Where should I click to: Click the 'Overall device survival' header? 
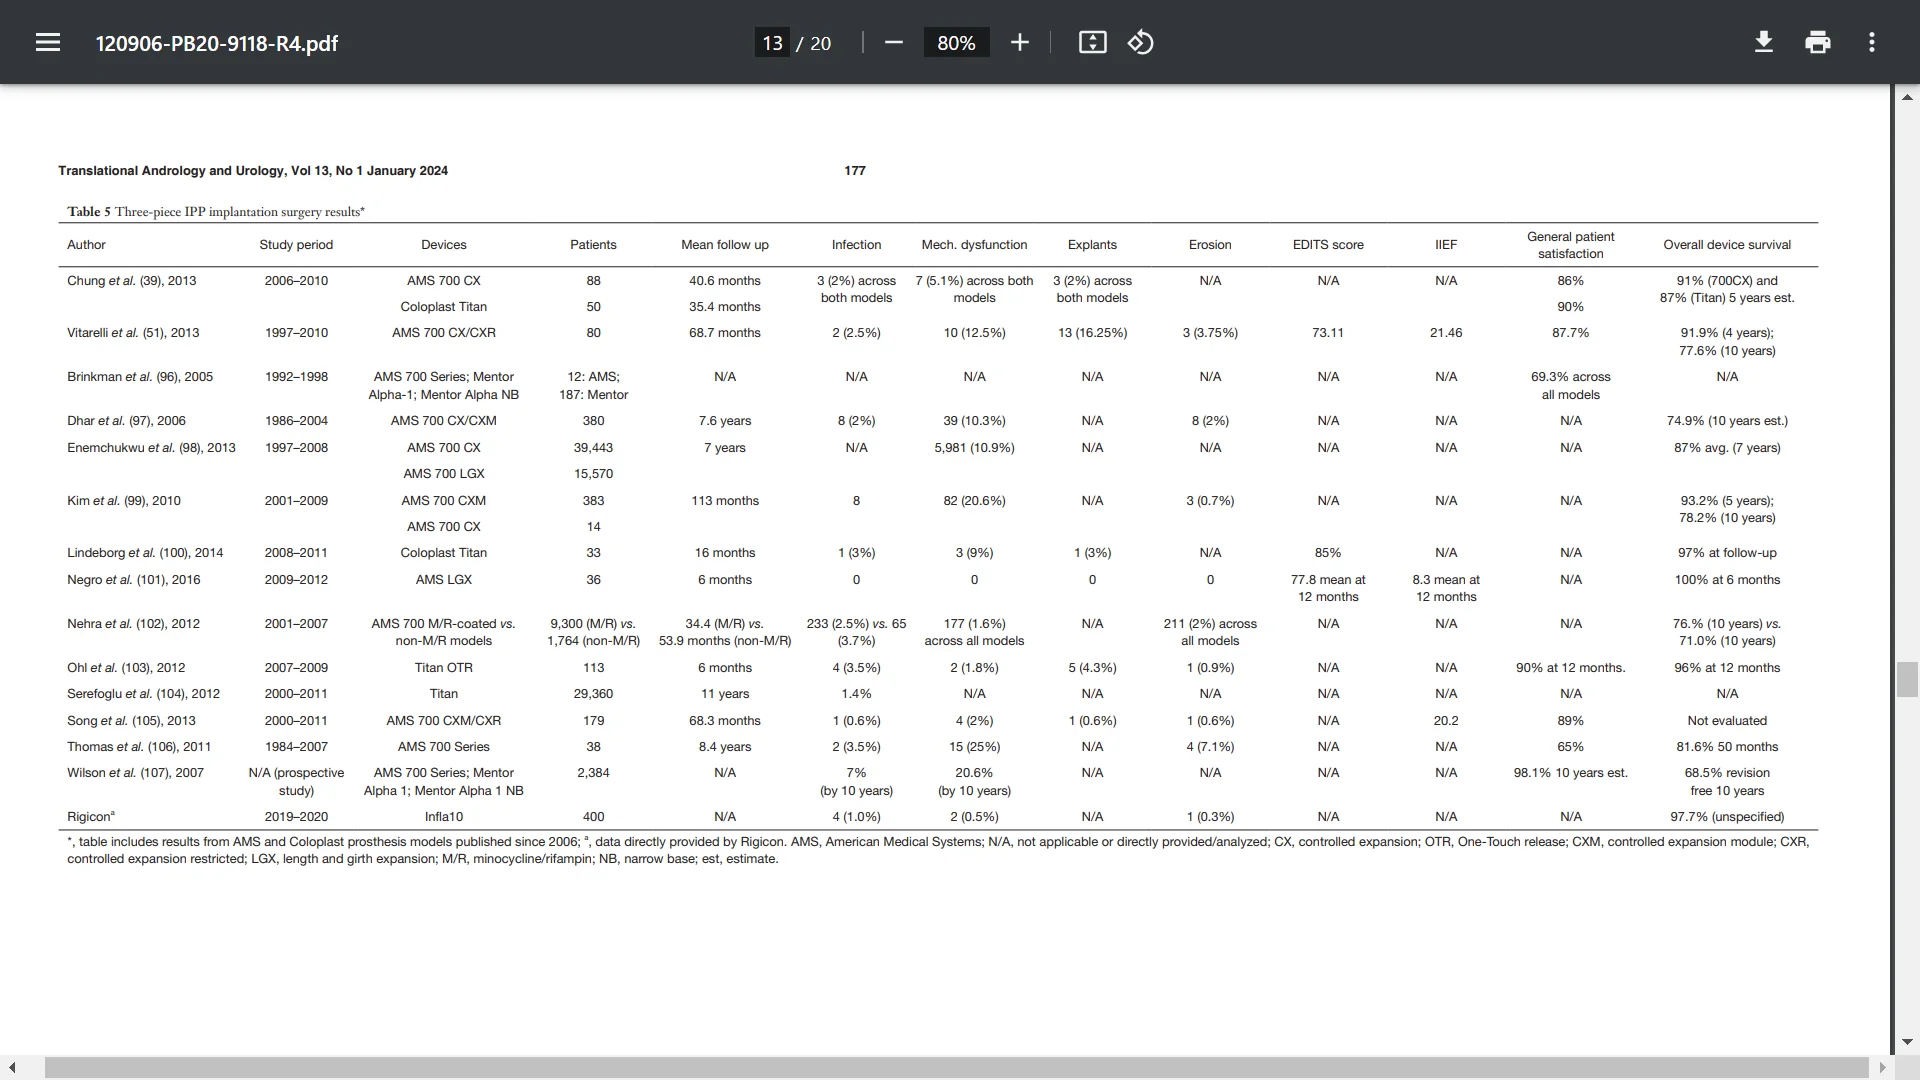[x=1727, y=245]
